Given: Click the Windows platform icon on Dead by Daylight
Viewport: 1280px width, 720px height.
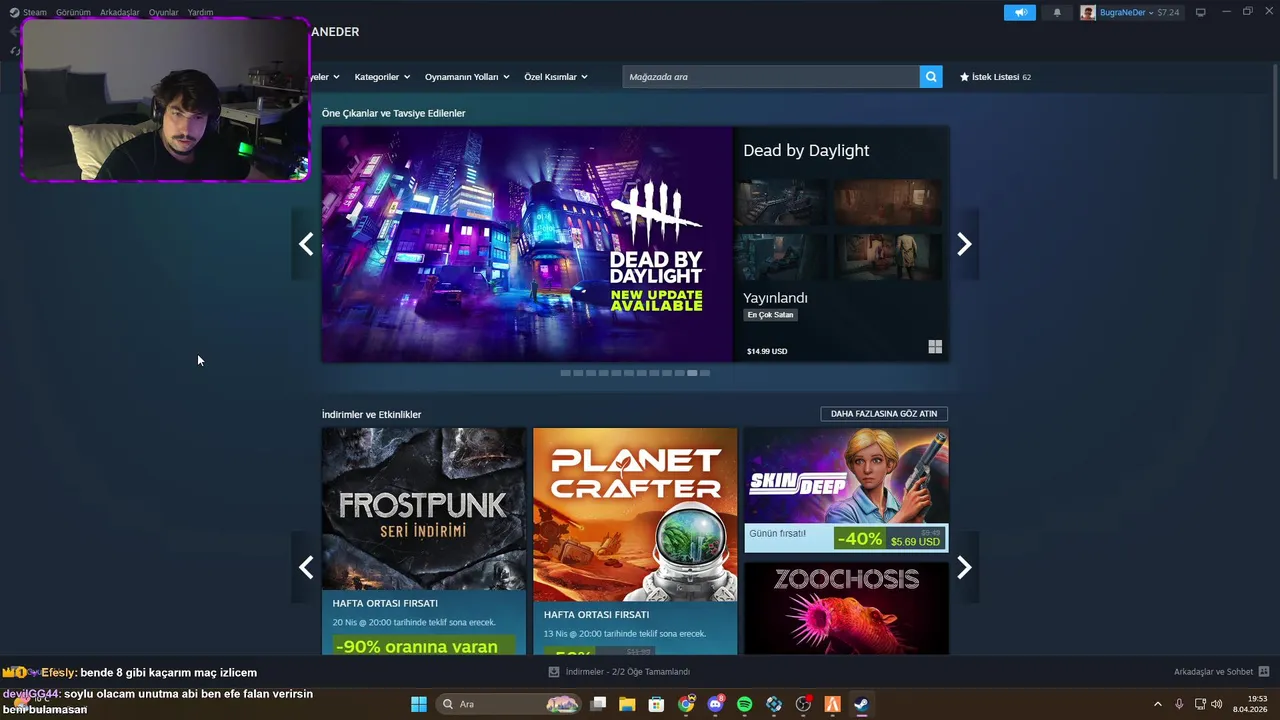Looking at the screenshot, I should click(935, 347).
